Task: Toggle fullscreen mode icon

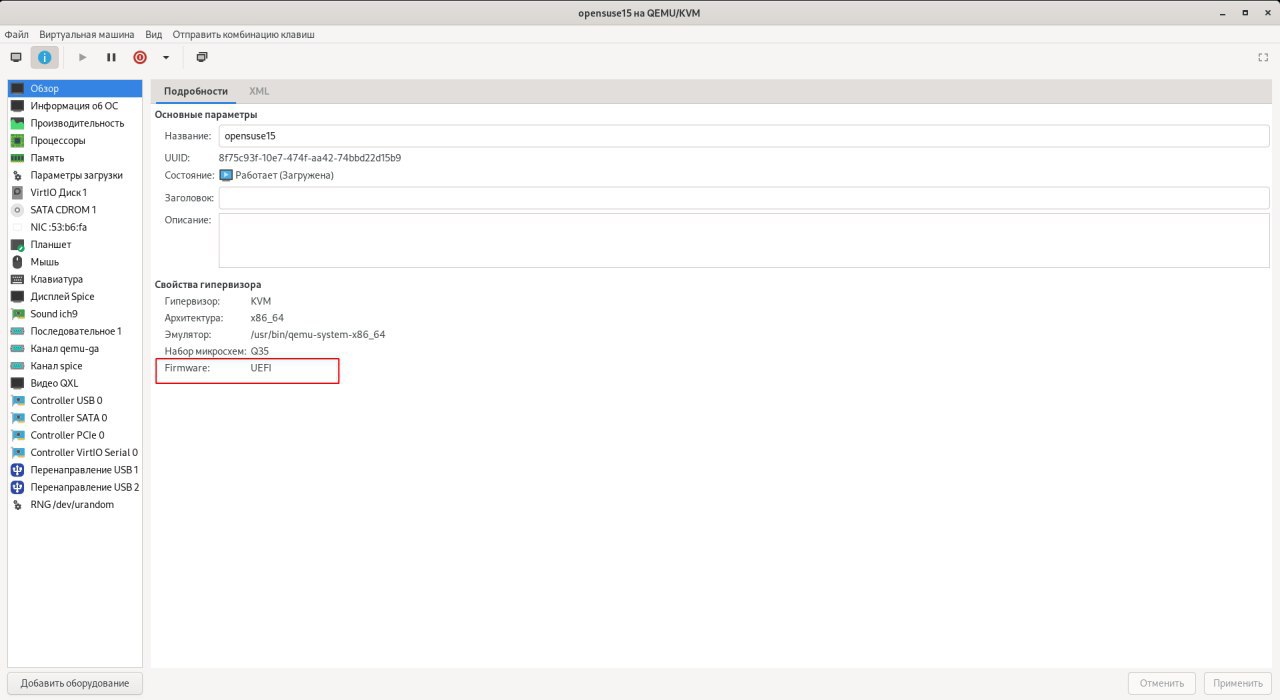Action: coord(1263,57)
